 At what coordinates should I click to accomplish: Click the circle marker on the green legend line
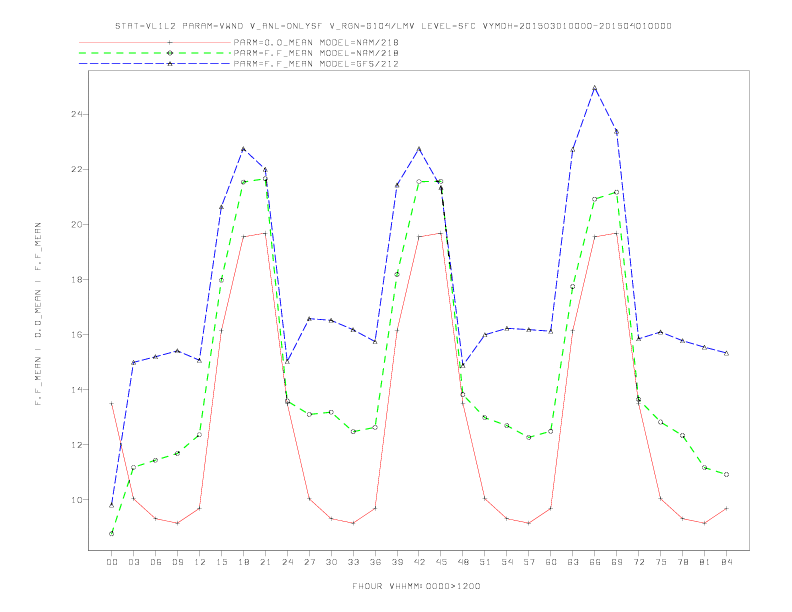[170, 53]
